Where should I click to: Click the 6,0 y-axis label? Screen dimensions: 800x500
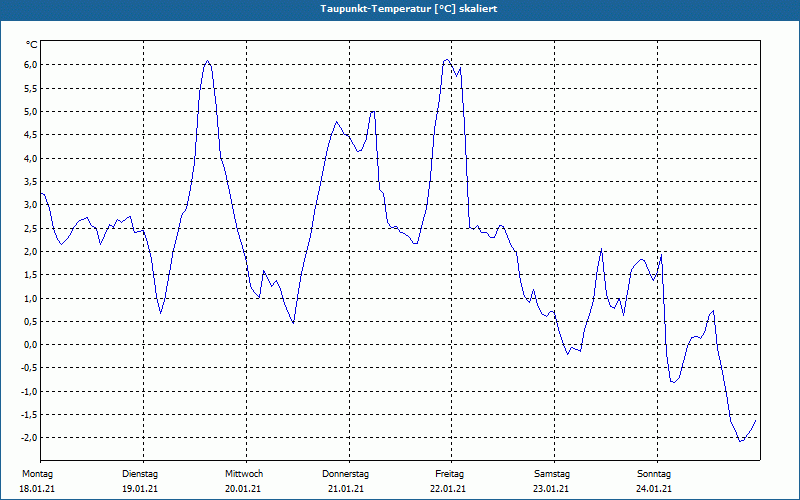(x=30, y=65)
